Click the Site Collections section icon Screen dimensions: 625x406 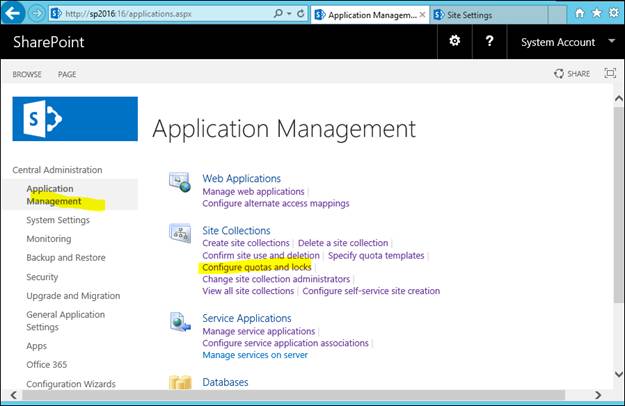pyautogui.click(x=180, y=233)
